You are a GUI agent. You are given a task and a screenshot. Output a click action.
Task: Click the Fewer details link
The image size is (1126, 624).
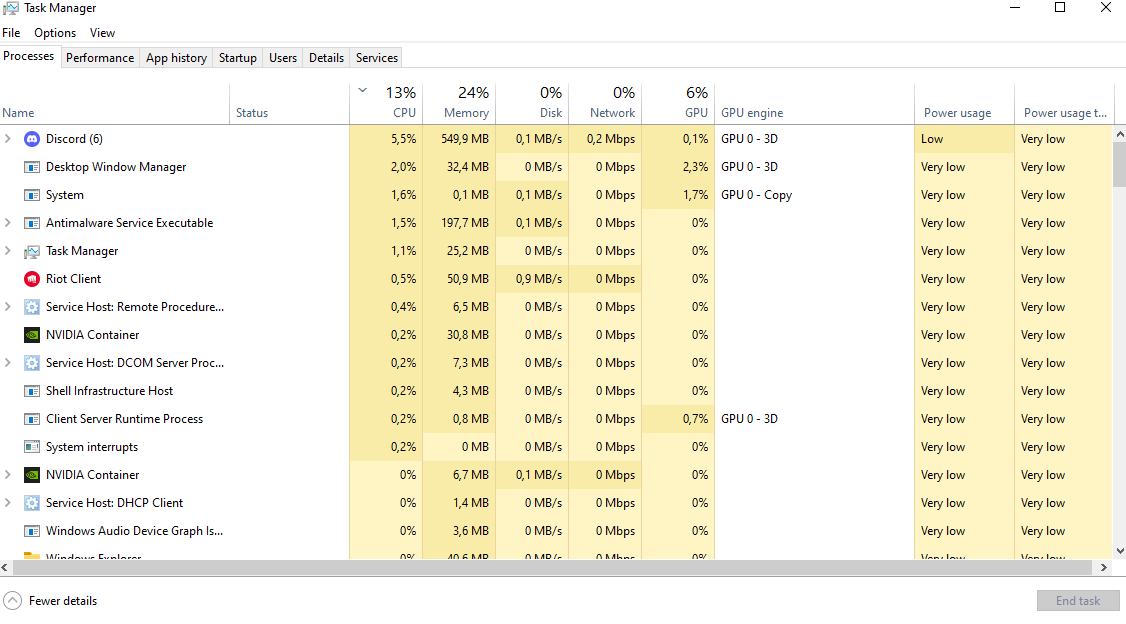pos(63,601)
